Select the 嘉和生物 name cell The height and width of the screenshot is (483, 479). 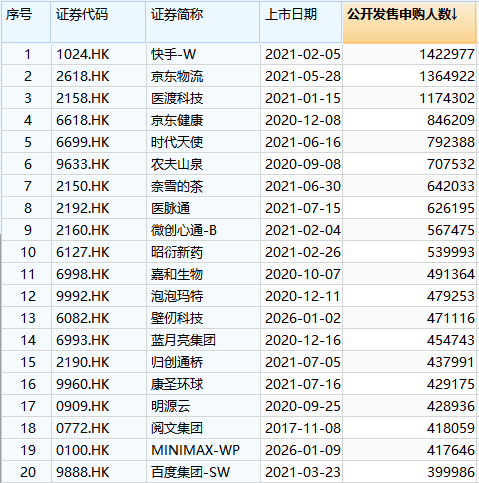tap(203, 274)
